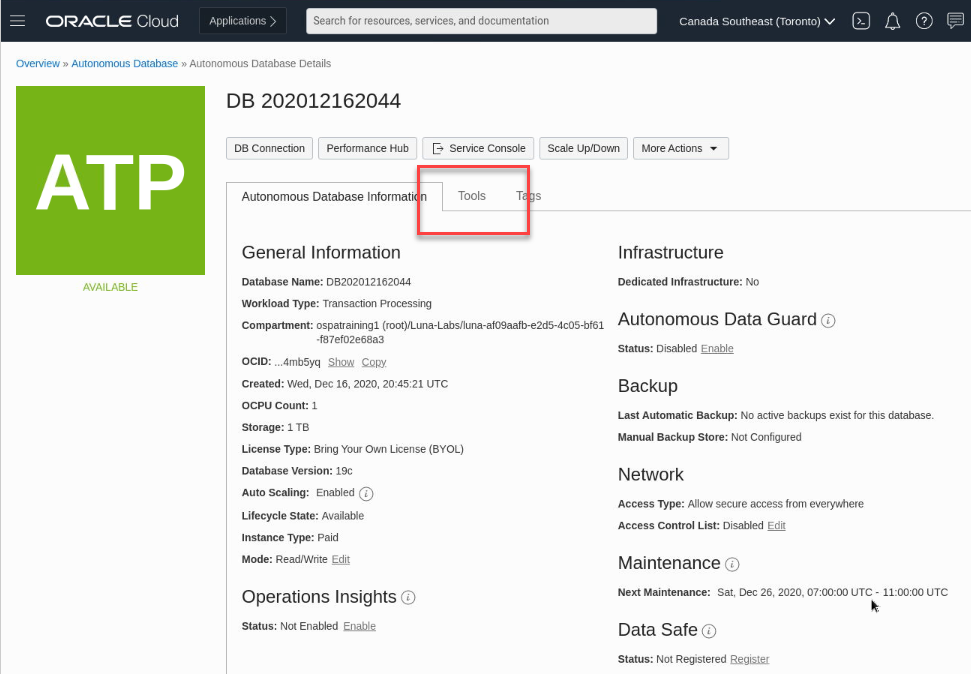This screenshot has height=674, width=971.
Task: Open the Canada Southeast (Toronto) region selector
Action: click(757, 21)
